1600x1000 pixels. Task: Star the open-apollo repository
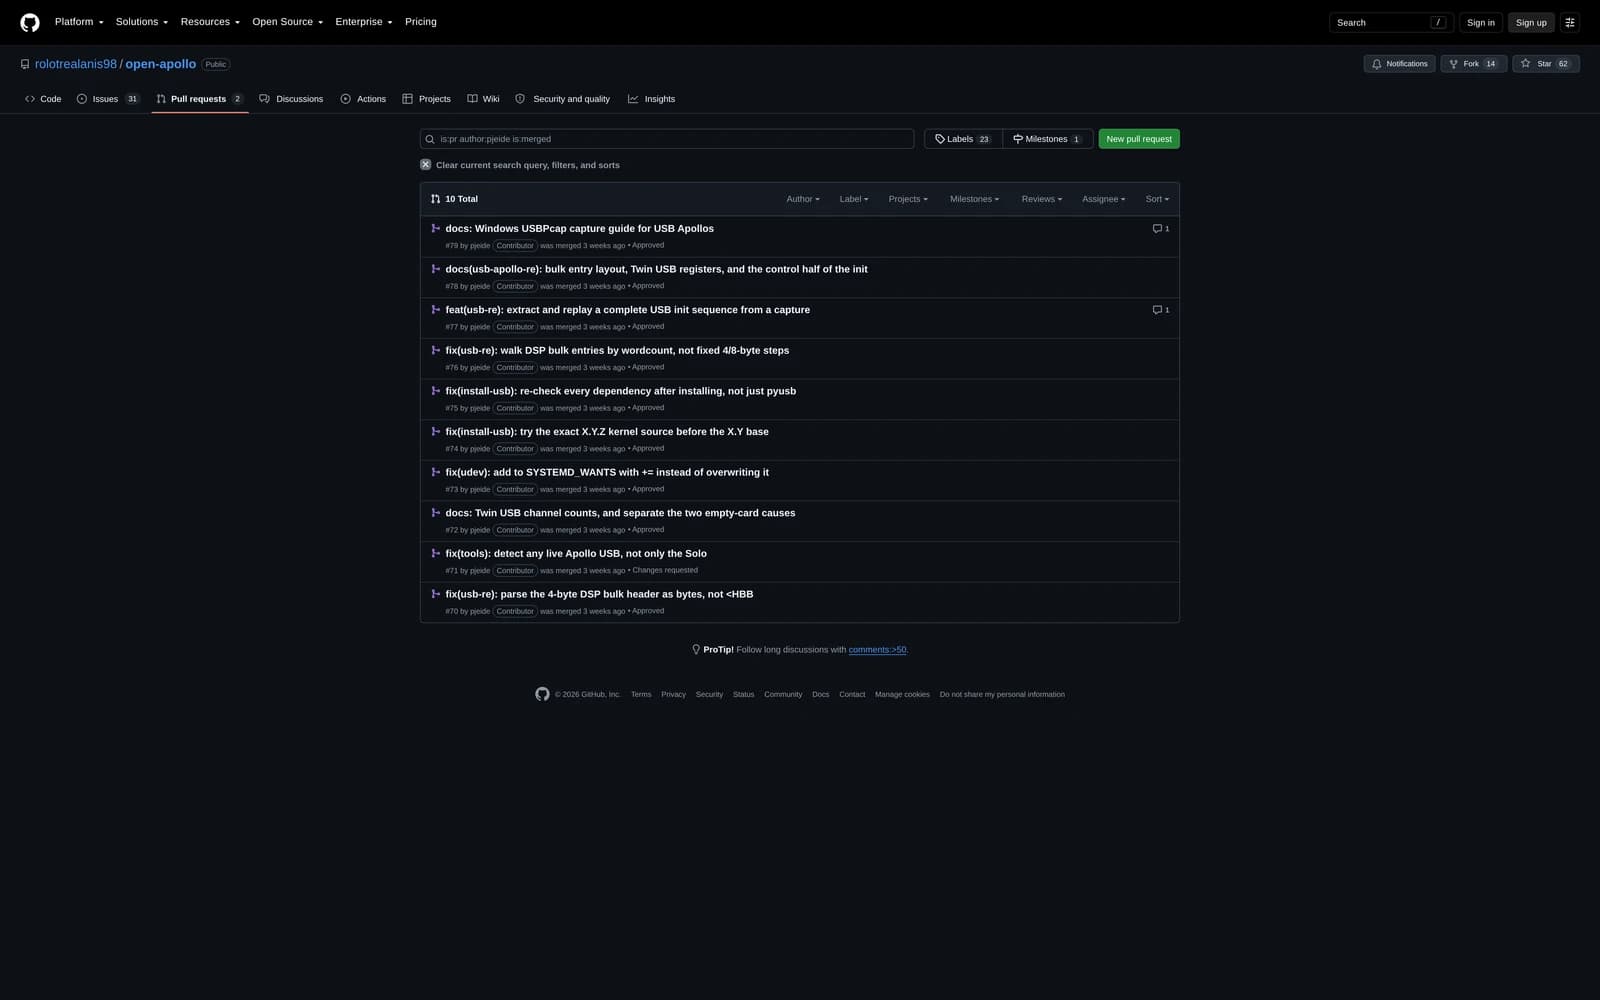[x=1545, y=64]
